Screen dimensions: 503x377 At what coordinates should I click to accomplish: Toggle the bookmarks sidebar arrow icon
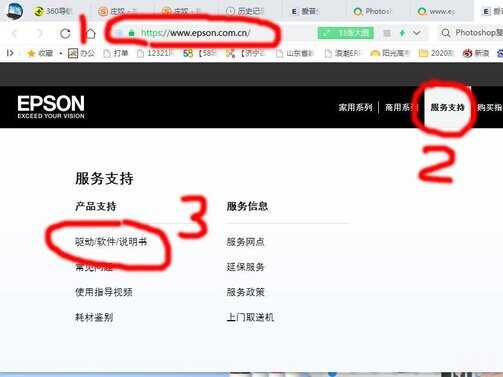tap(10, 53)
